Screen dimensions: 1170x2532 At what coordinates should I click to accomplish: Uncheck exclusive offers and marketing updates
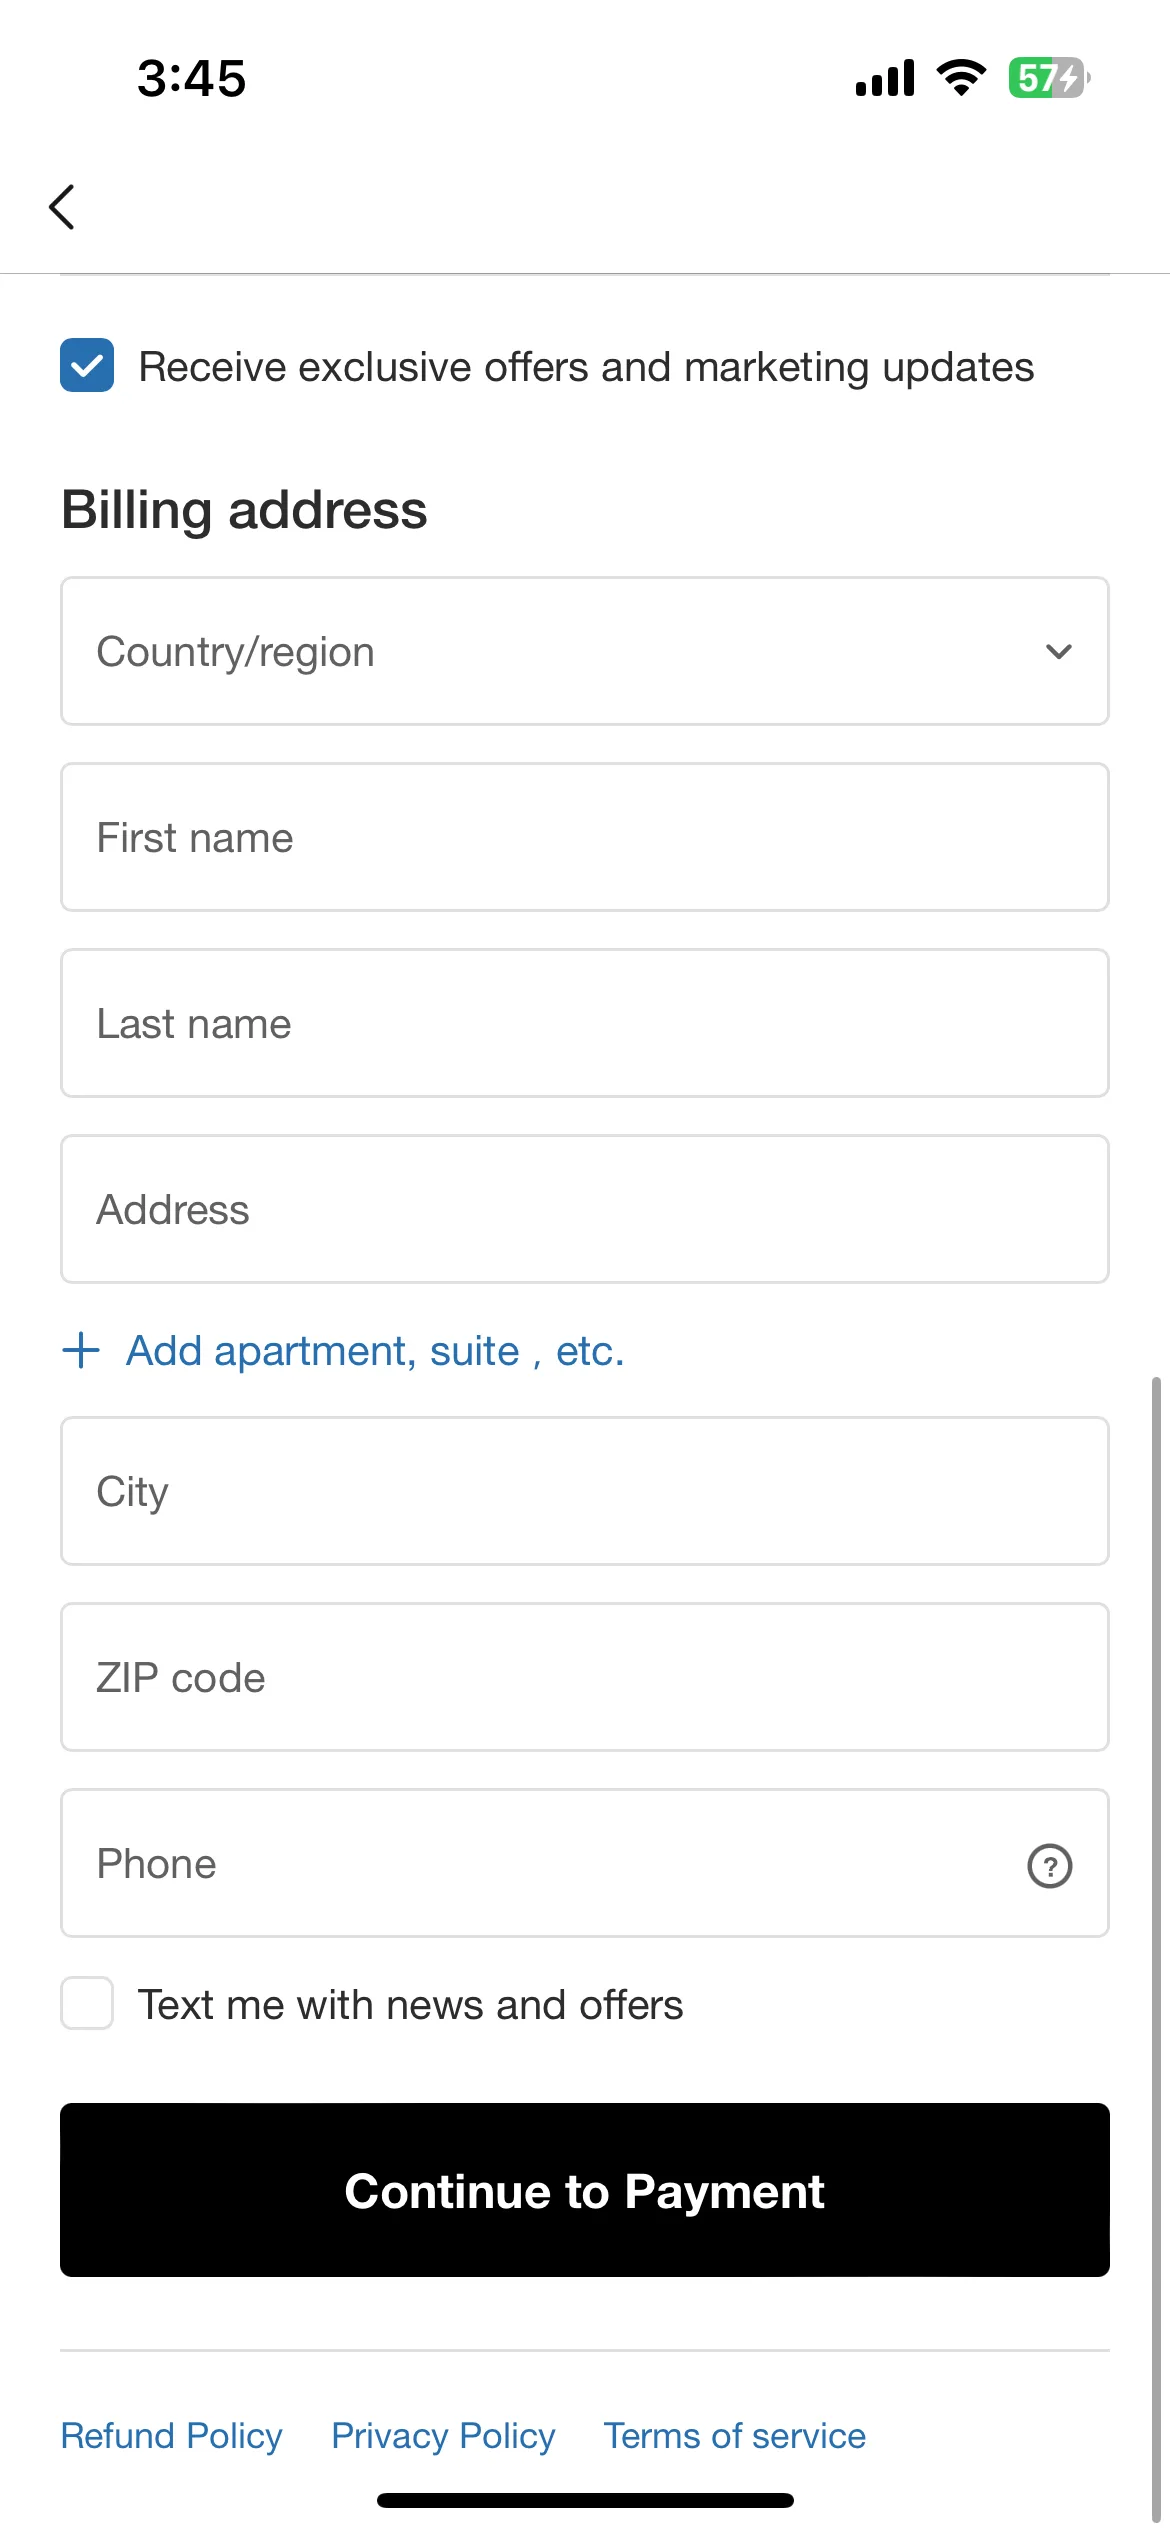coord(87,365)
